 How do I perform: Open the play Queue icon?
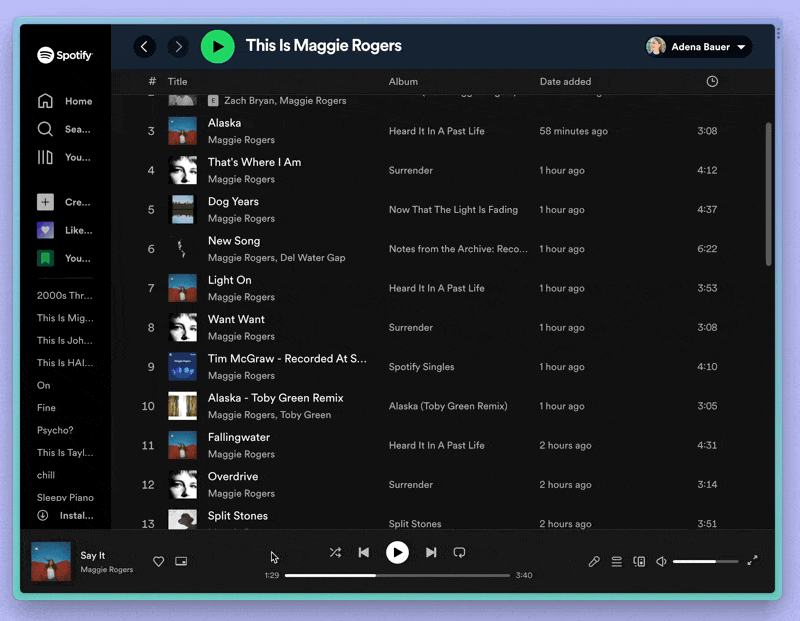point(617,562)
